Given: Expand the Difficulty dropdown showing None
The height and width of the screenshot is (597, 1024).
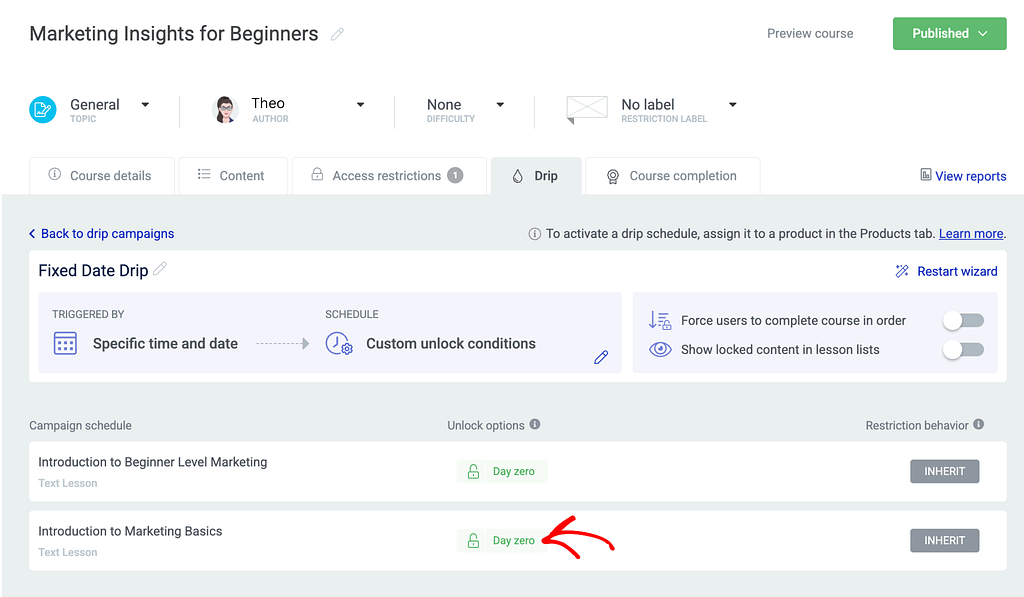Looking at the screenshot, I should pyautogui.click(x=500, y=105).
